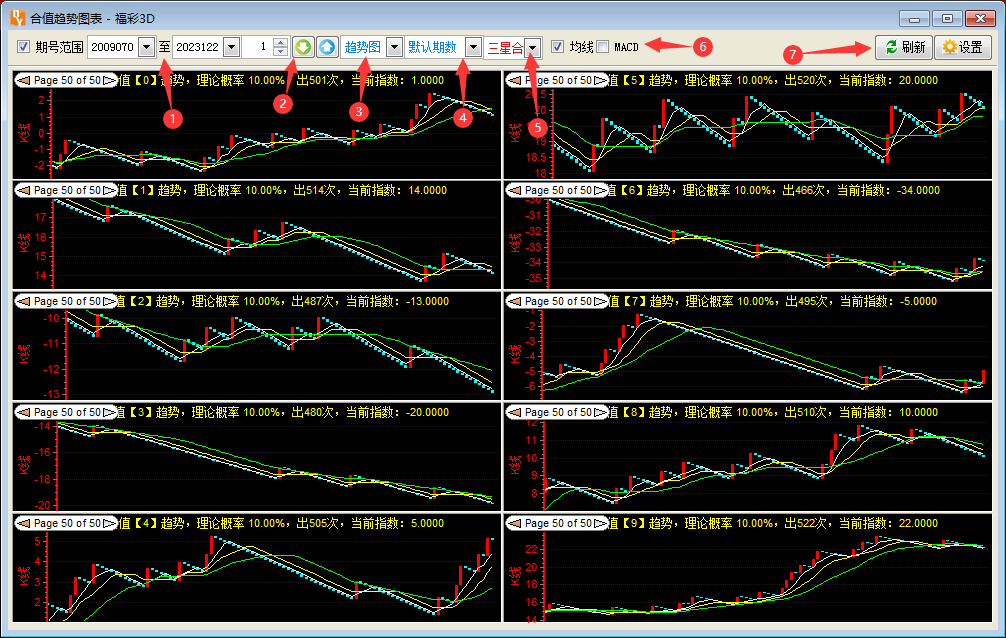The width and height of the screenshot is (1006, 638).
Task: Go to next page in sum value 5 chart
Action: tap(600, 79)
